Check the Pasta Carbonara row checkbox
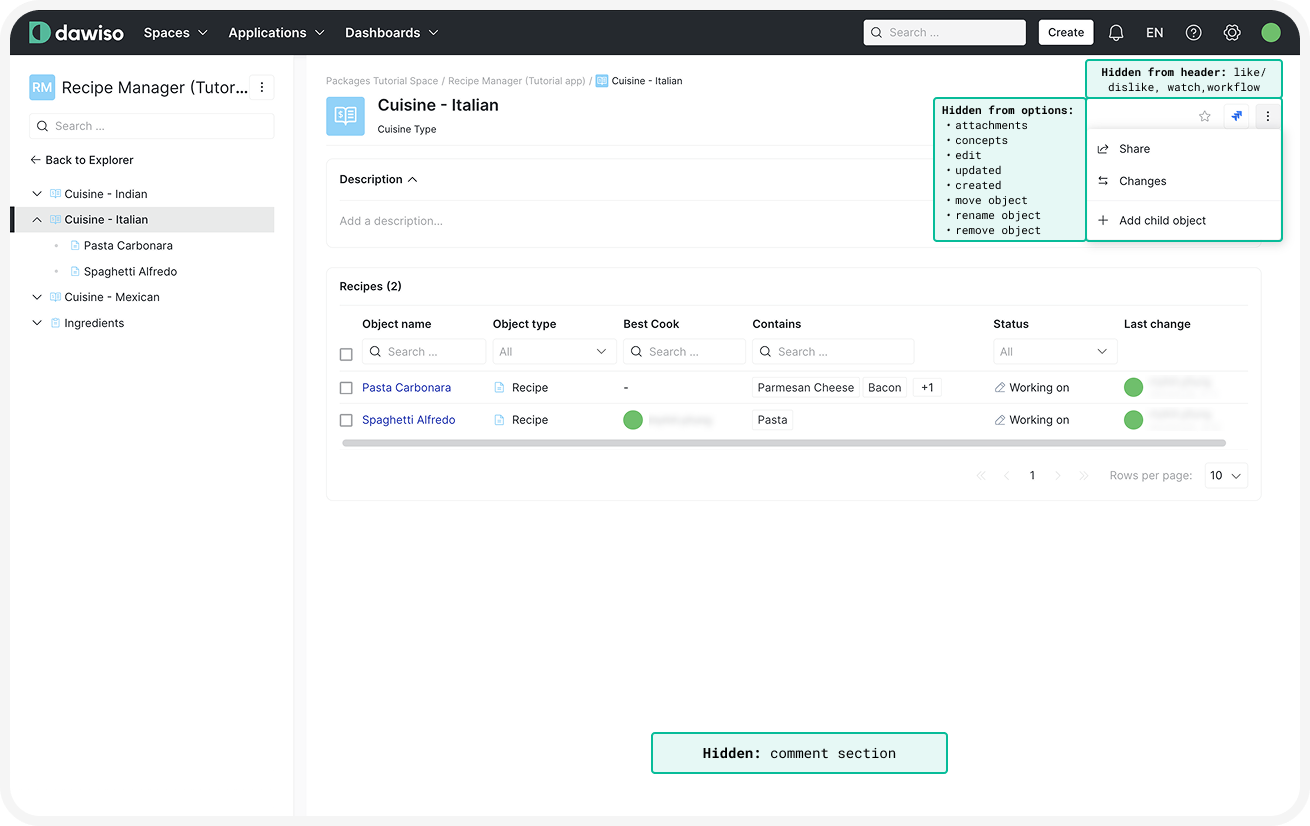Screen dimensions: 1310x826 tap(346, 388)
